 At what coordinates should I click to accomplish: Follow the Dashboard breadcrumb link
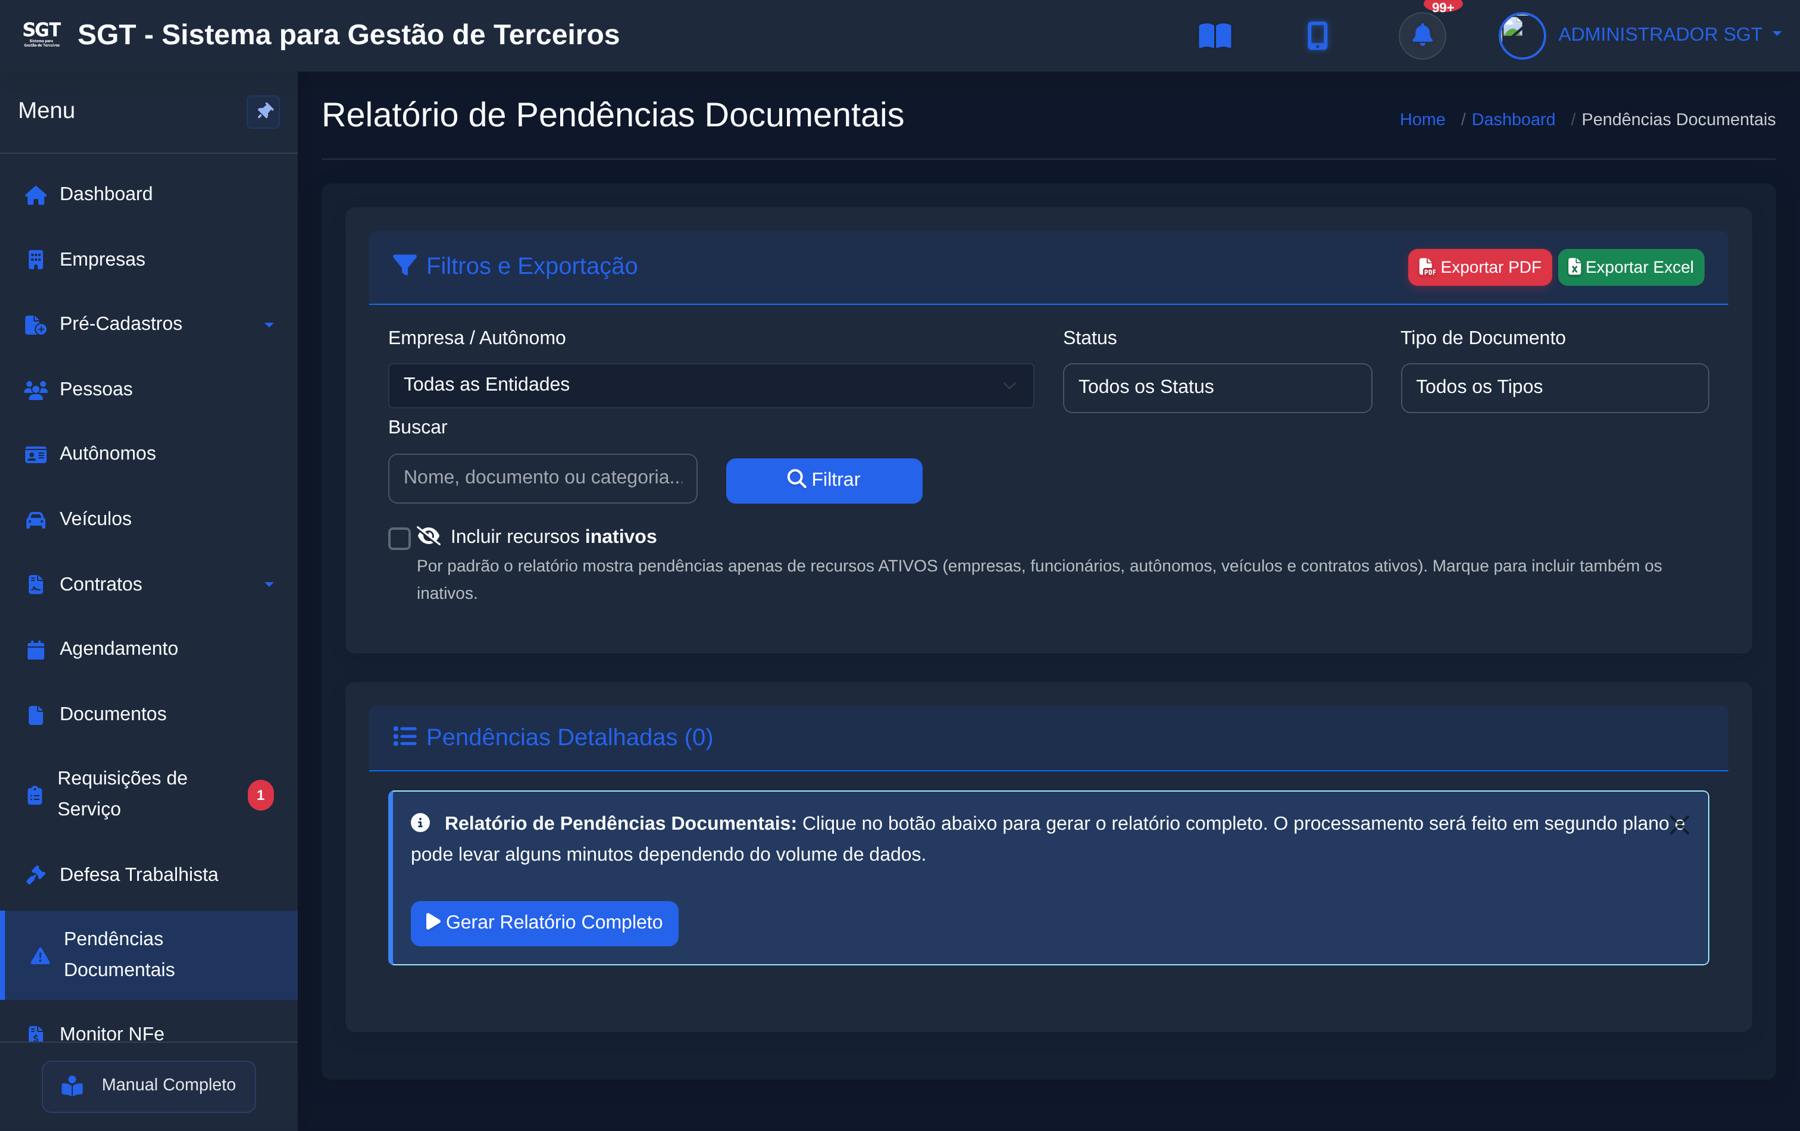pos(1512,120)
